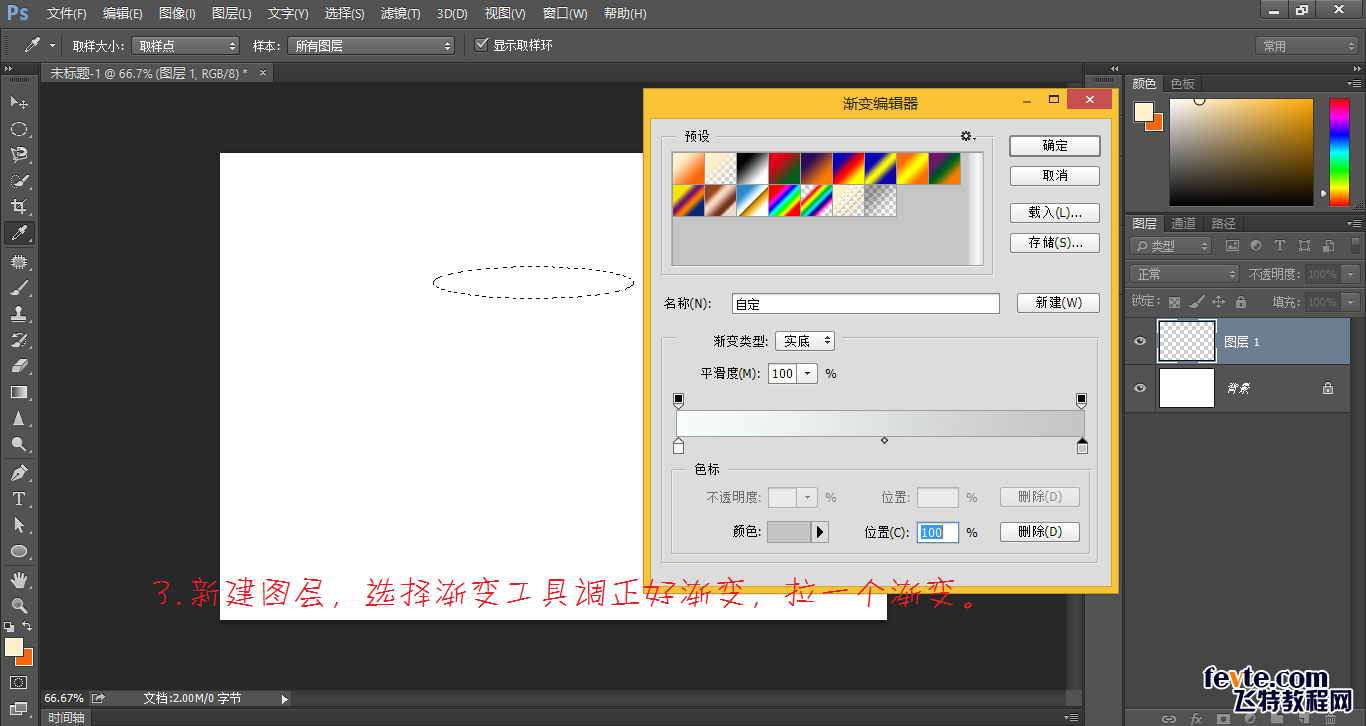Screen dimensions: 1366x726
Task: Swap foreground and background colors
Action: tap(28, 626)
